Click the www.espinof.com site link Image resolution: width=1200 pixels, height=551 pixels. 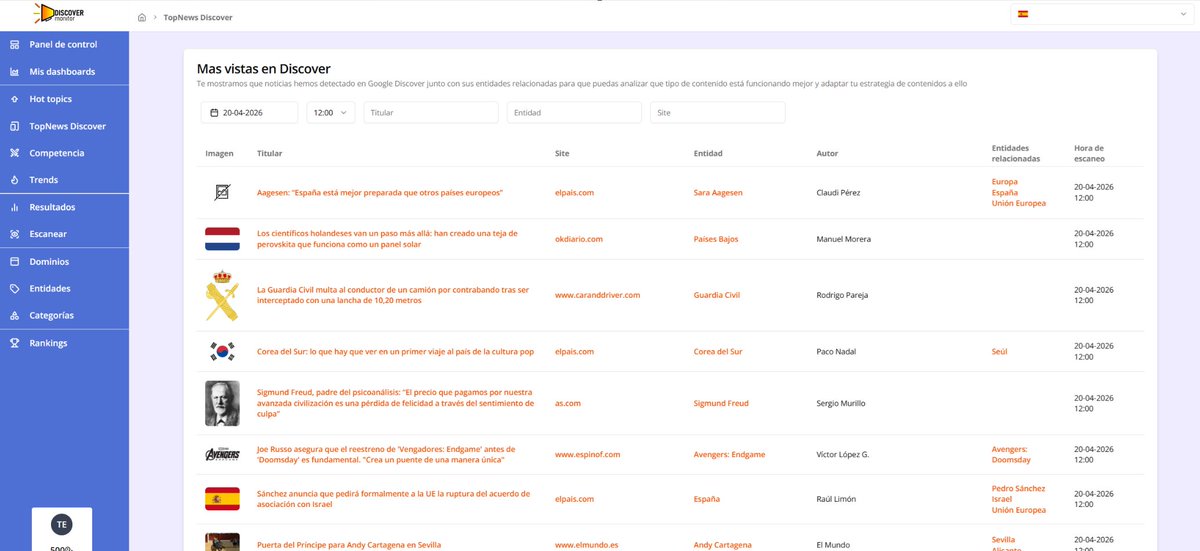[x=588, y=454]
